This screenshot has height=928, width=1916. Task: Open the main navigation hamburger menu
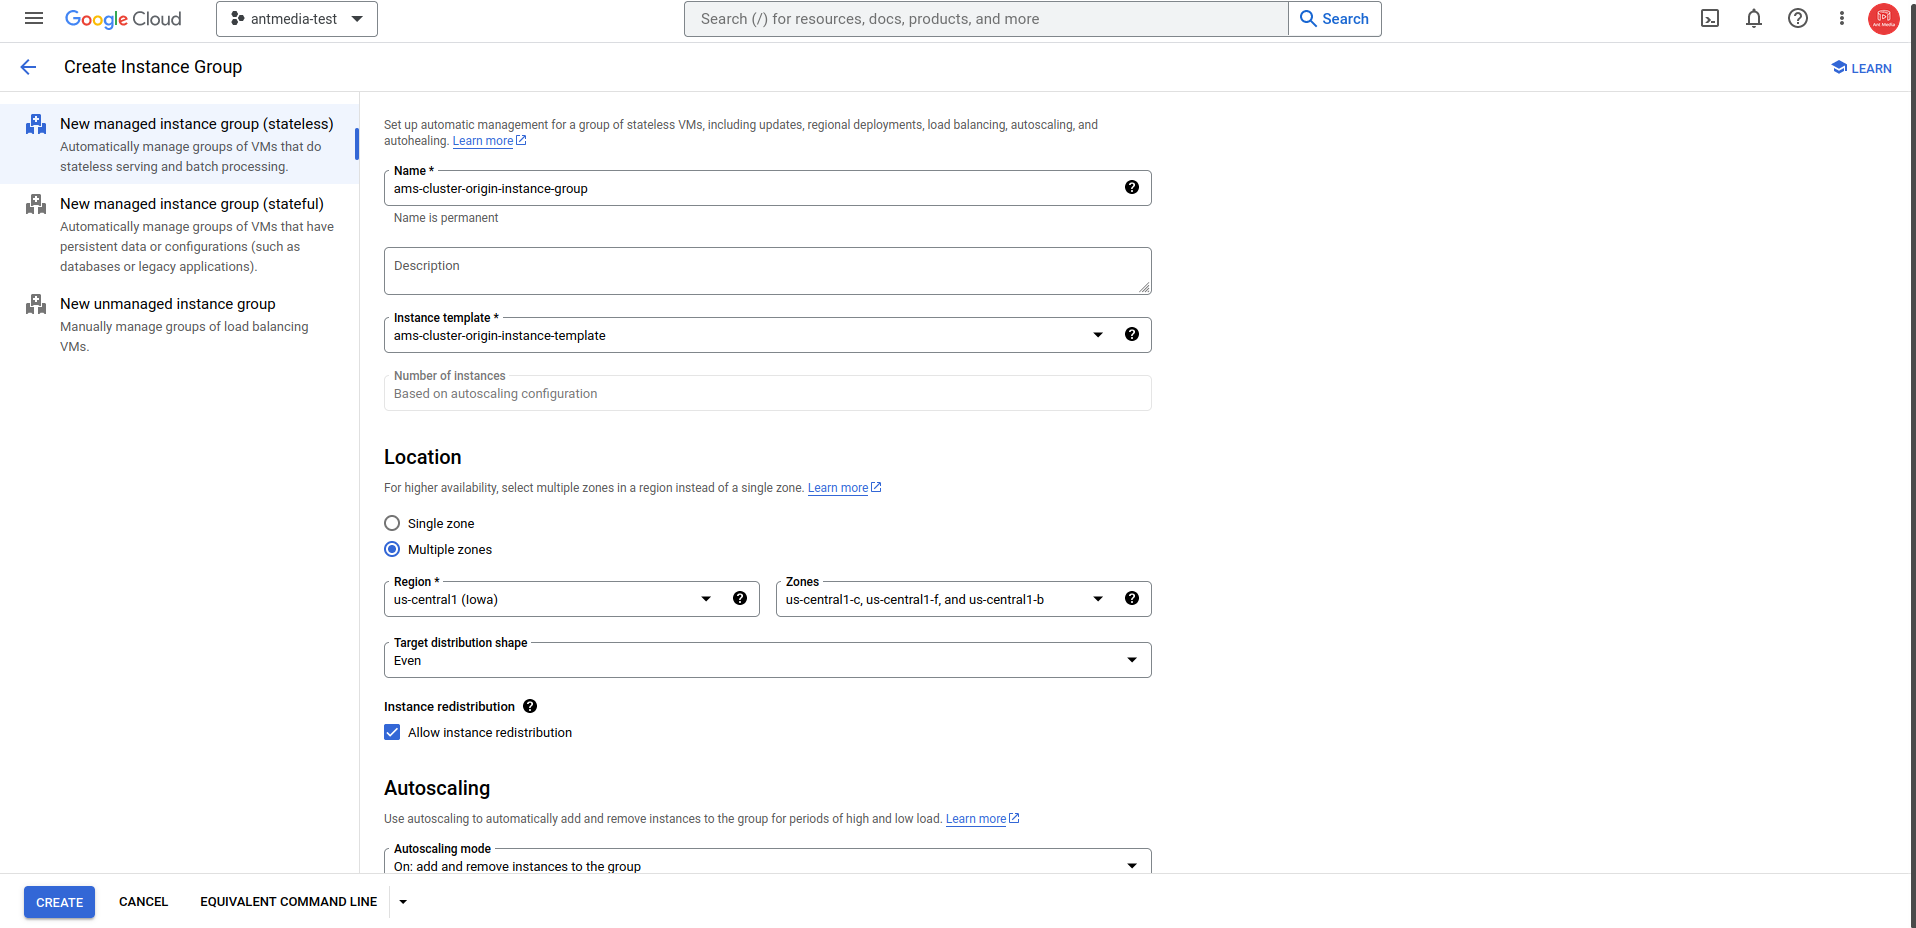(34, 18)
